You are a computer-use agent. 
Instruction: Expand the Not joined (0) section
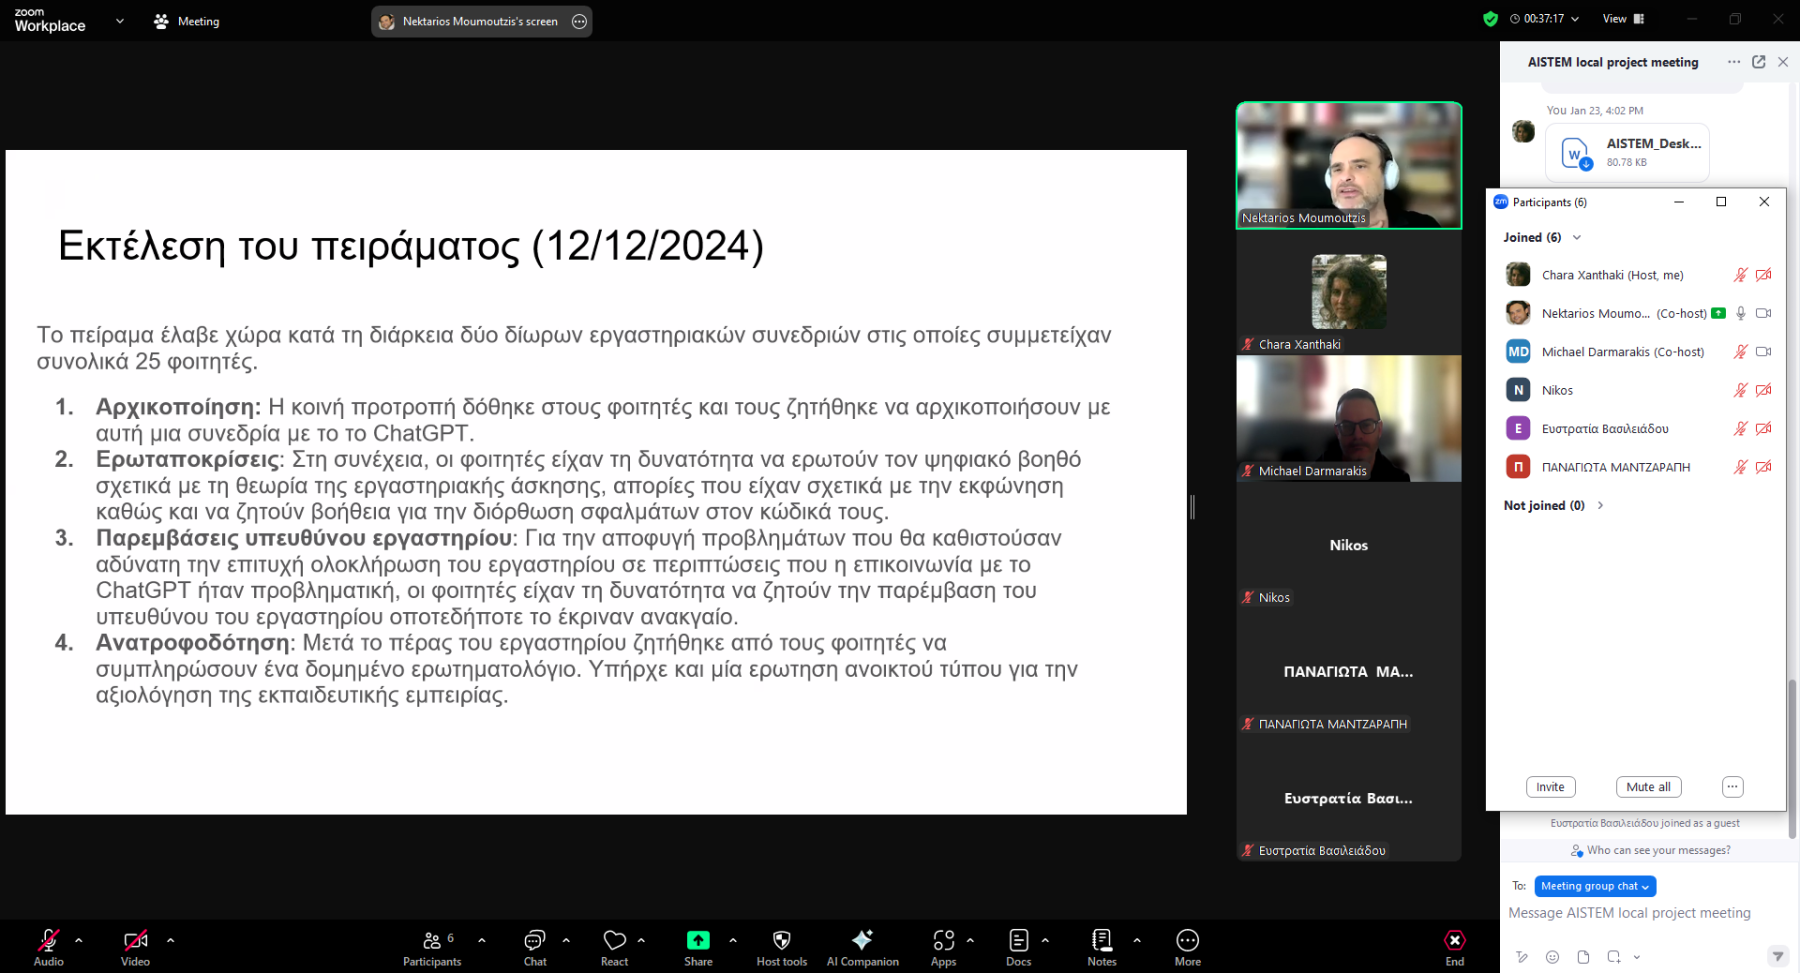[x=1600, y=505]
